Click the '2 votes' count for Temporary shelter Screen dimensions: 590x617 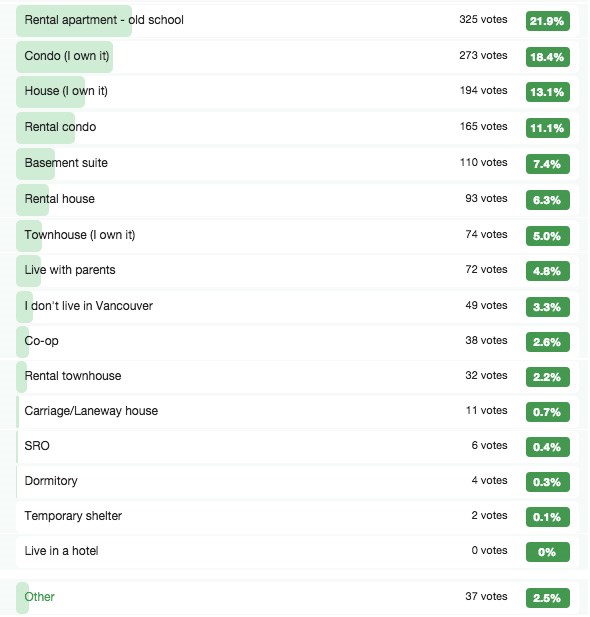click(x=489, y=515)
